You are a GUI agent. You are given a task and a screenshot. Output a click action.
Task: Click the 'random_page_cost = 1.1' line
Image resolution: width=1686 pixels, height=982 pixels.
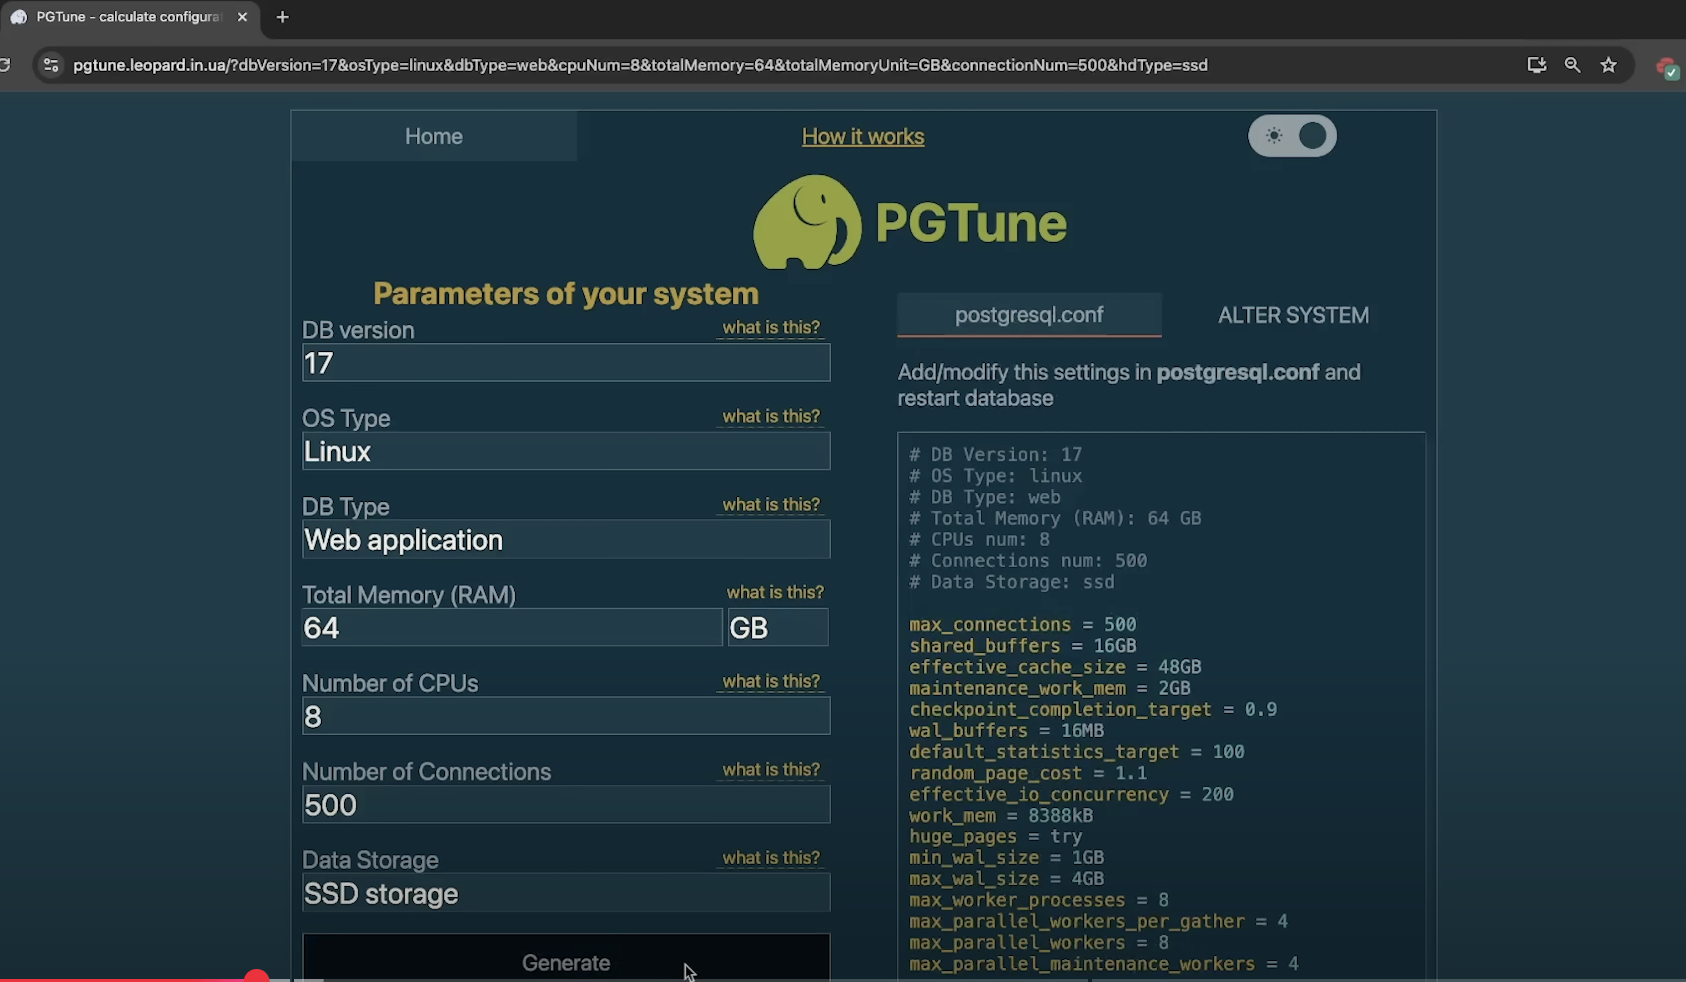click(x=1028, y=773)
